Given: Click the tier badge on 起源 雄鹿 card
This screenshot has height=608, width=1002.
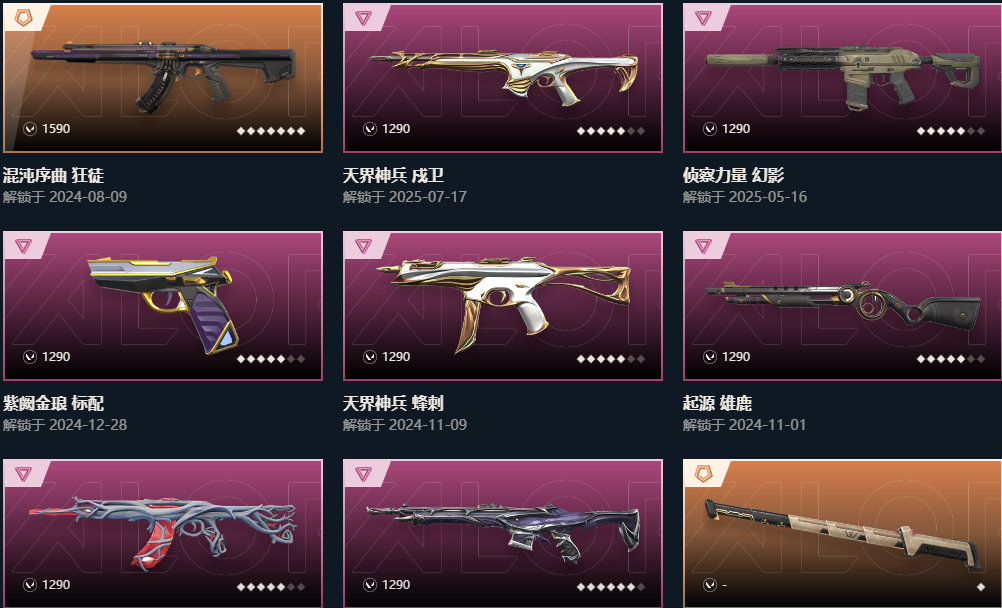Looking at the screenshot, I should coord(703,246).
